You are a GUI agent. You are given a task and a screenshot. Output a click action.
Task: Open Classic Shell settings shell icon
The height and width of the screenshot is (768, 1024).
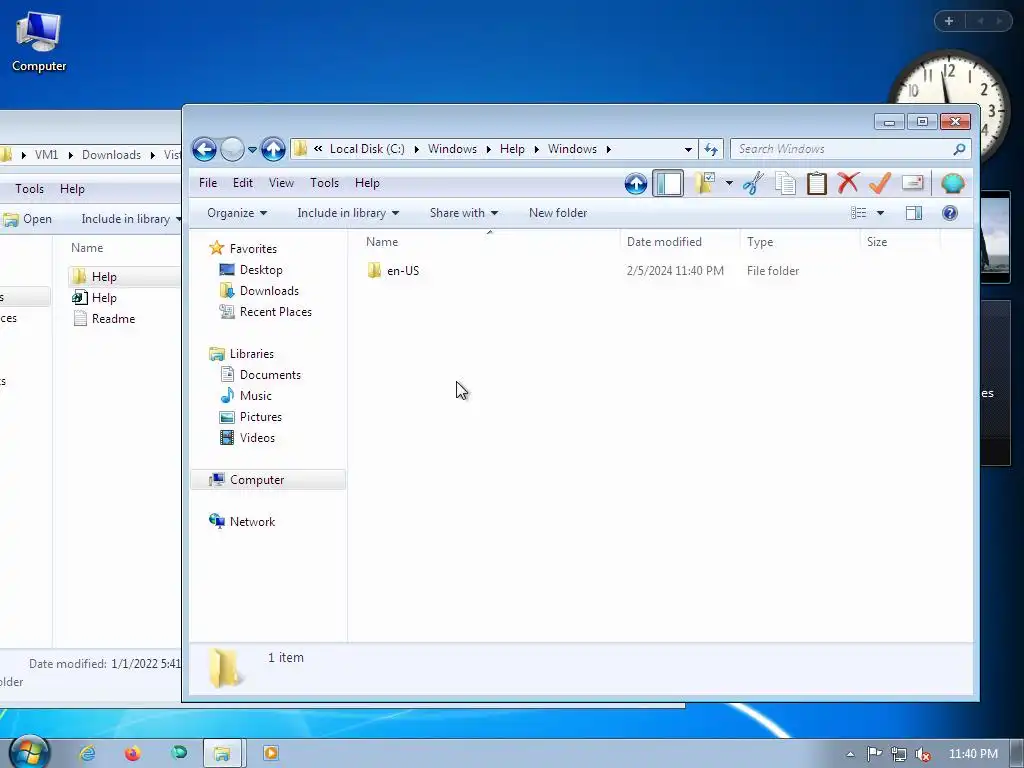pos(953,184)
